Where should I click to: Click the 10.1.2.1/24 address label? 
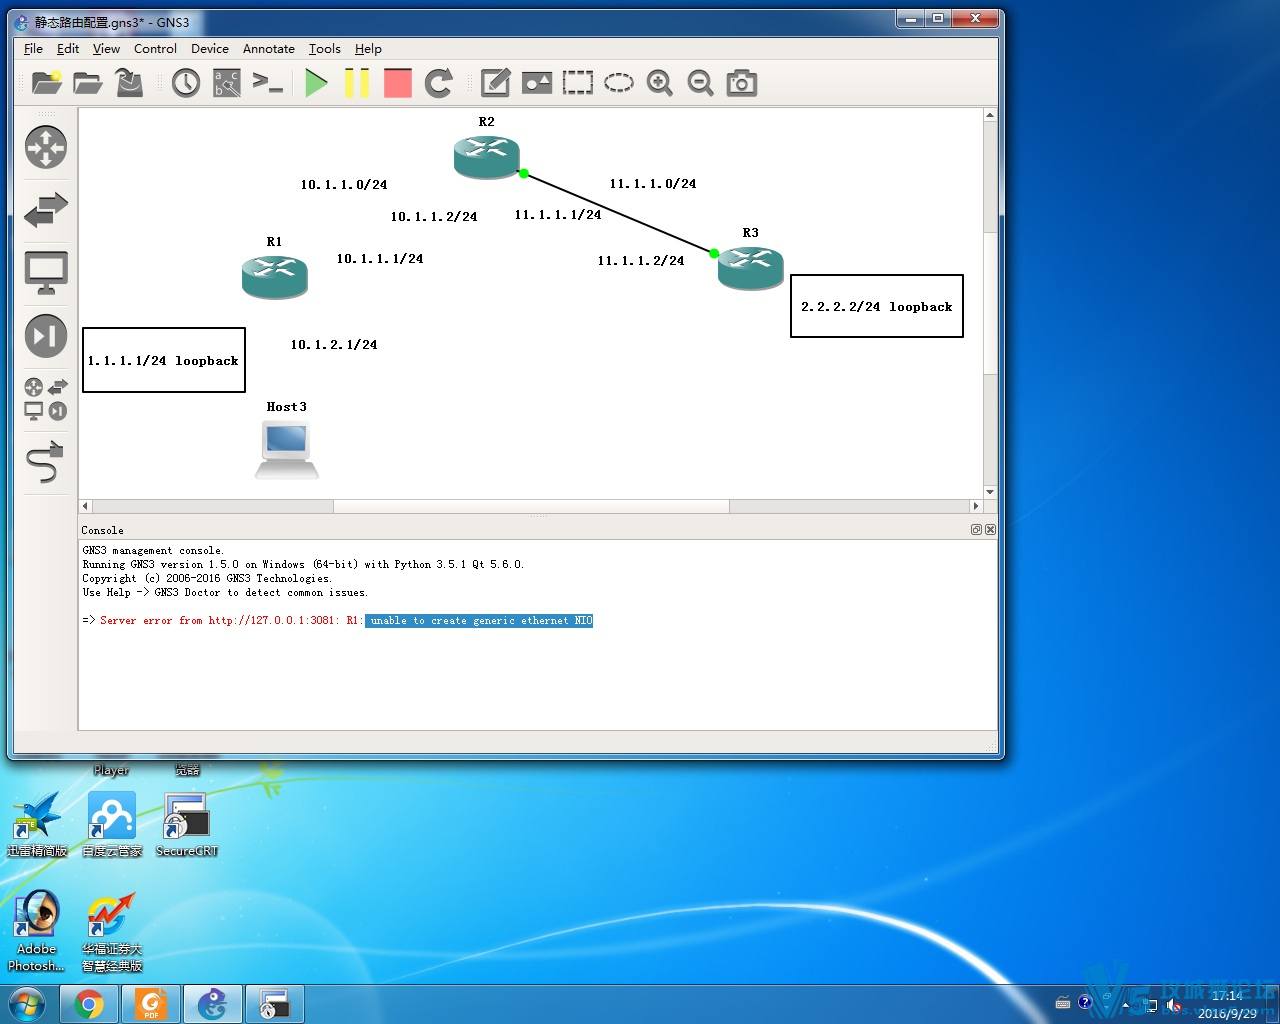[334, 345]
